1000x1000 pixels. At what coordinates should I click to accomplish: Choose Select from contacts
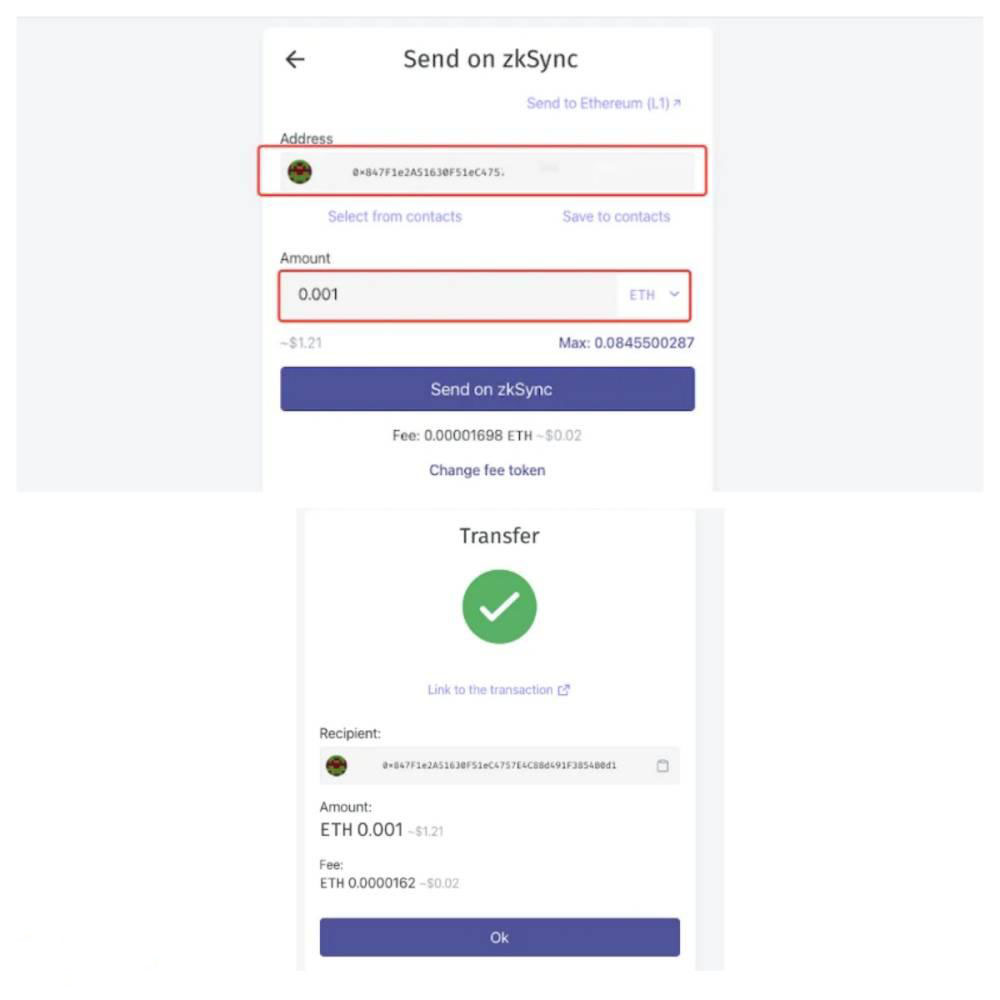tap(395, 217)
